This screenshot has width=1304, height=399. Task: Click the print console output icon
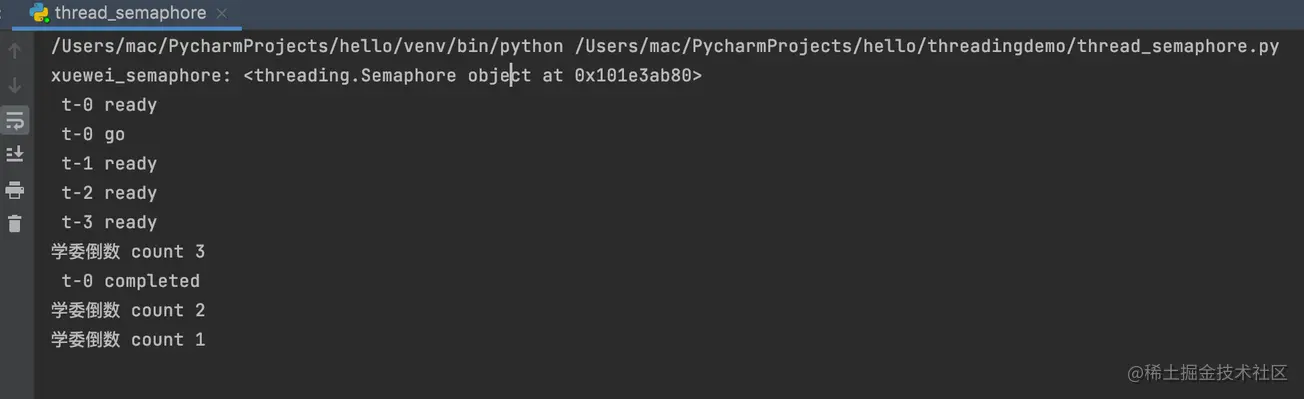click(x=15, y=190)
